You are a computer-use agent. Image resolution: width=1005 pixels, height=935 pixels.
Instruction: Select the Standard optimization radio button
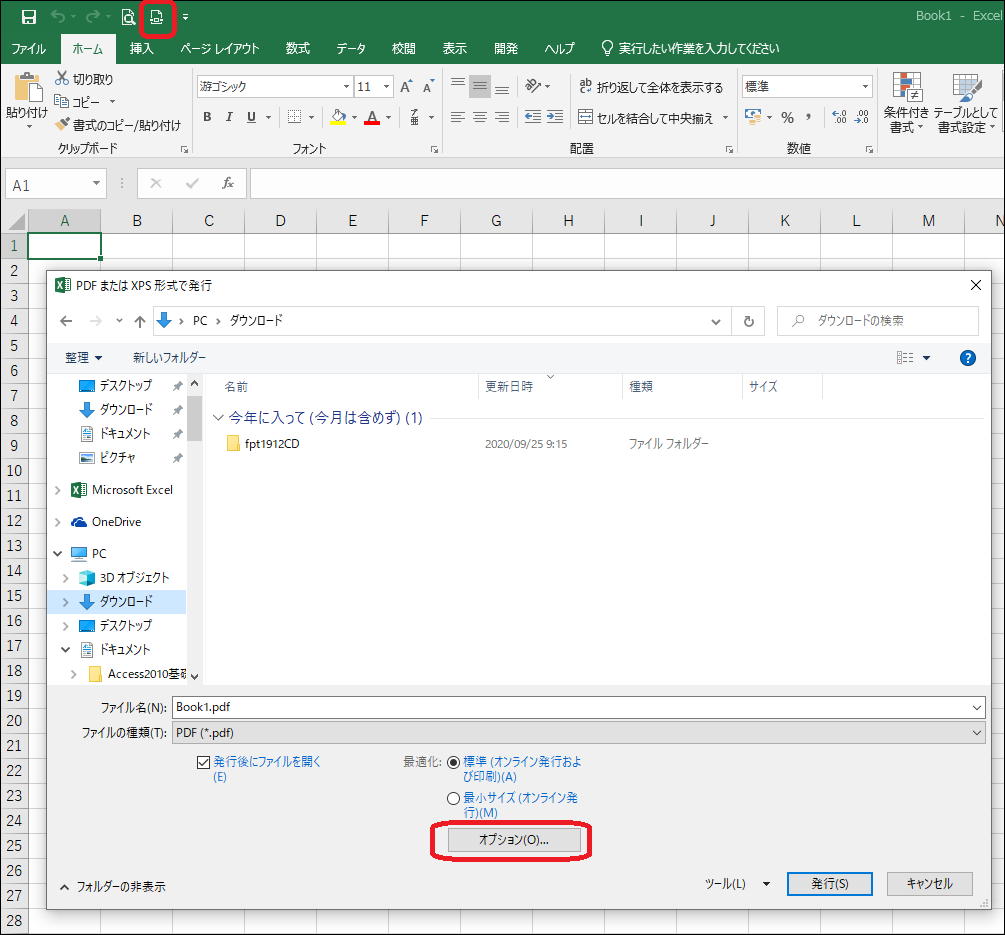(453, 762)
